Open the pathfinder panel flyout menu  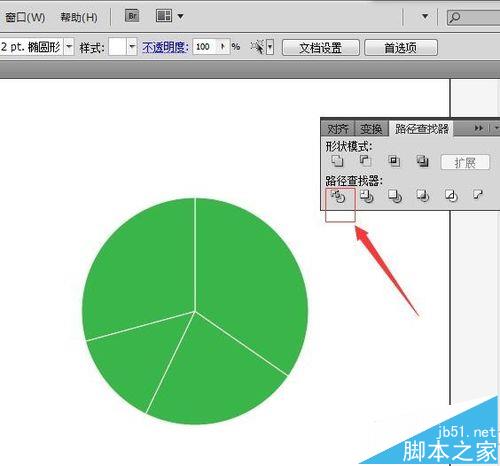[x=496, y=128]
